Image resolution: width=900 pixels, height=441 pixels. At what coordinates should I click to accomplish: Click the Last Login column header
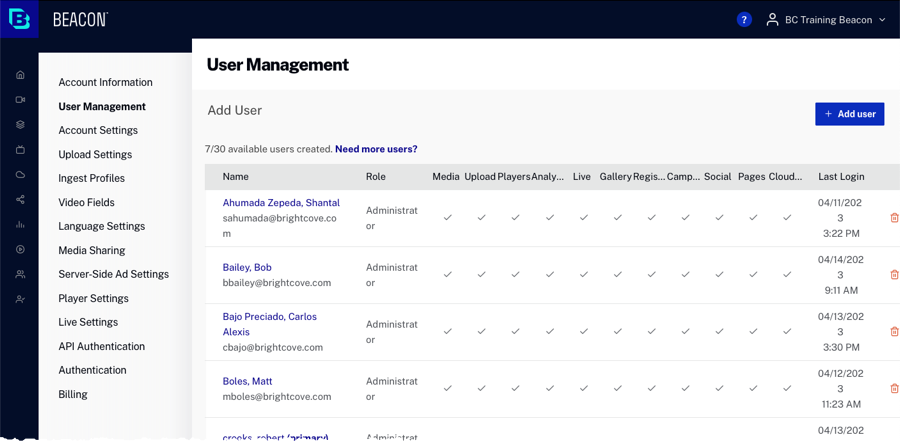point(841,177)
